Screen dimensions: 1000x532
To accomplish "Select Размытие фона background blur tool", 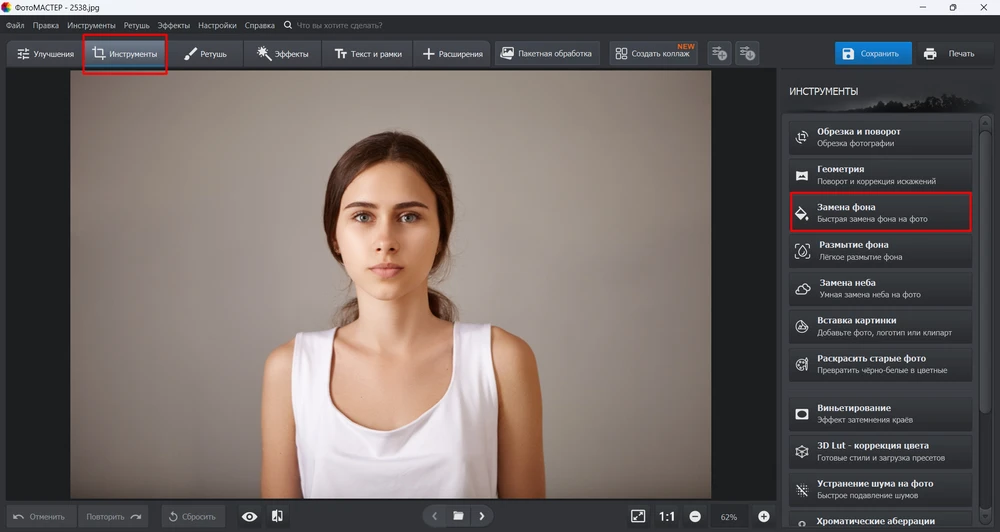I will [880, 251].
